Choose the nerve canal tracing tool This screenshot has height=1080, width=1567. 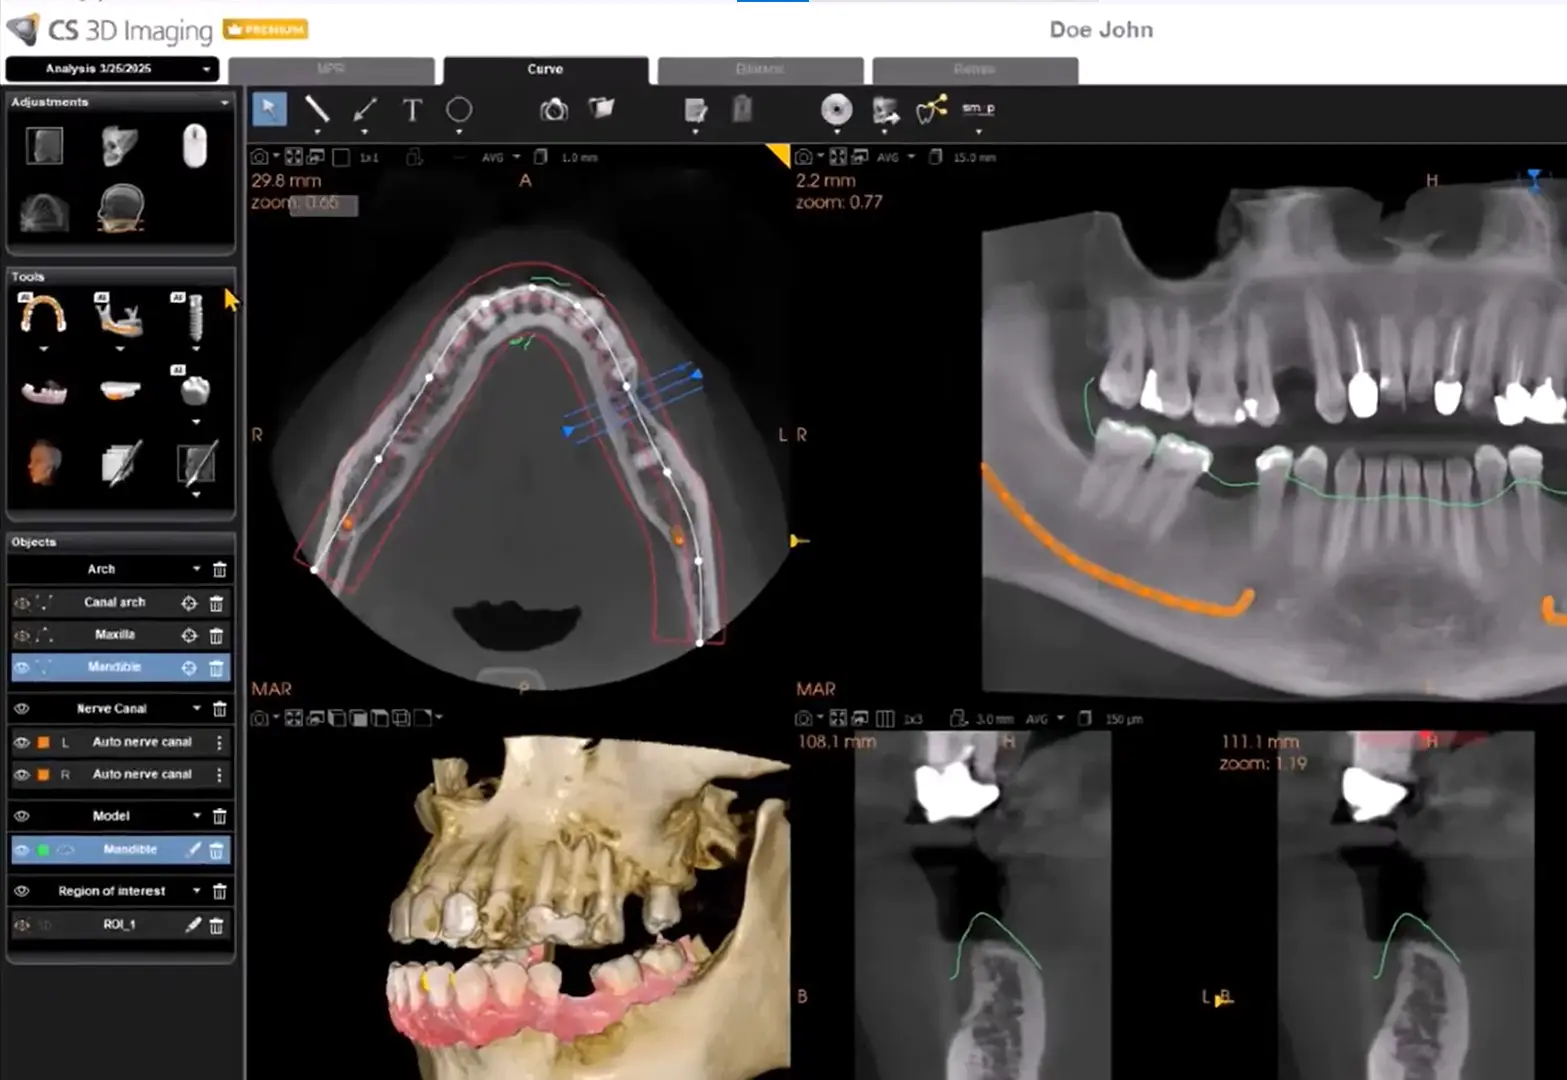click(122, 315)
